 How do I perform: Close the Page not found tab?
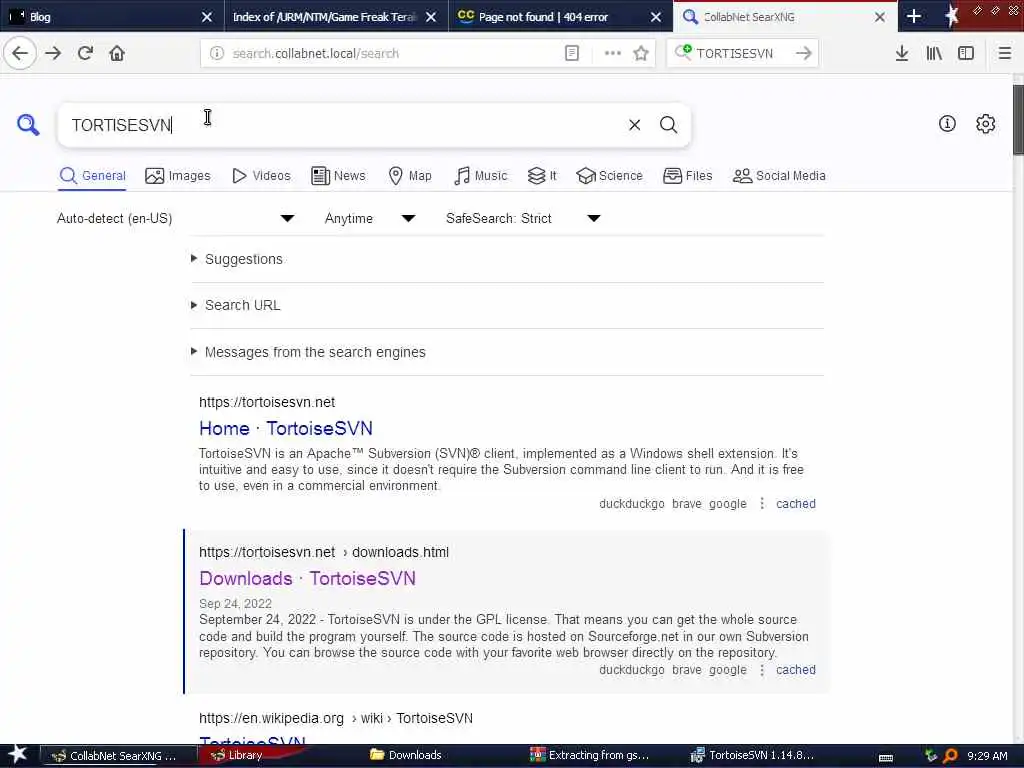(x=656, y=17)
